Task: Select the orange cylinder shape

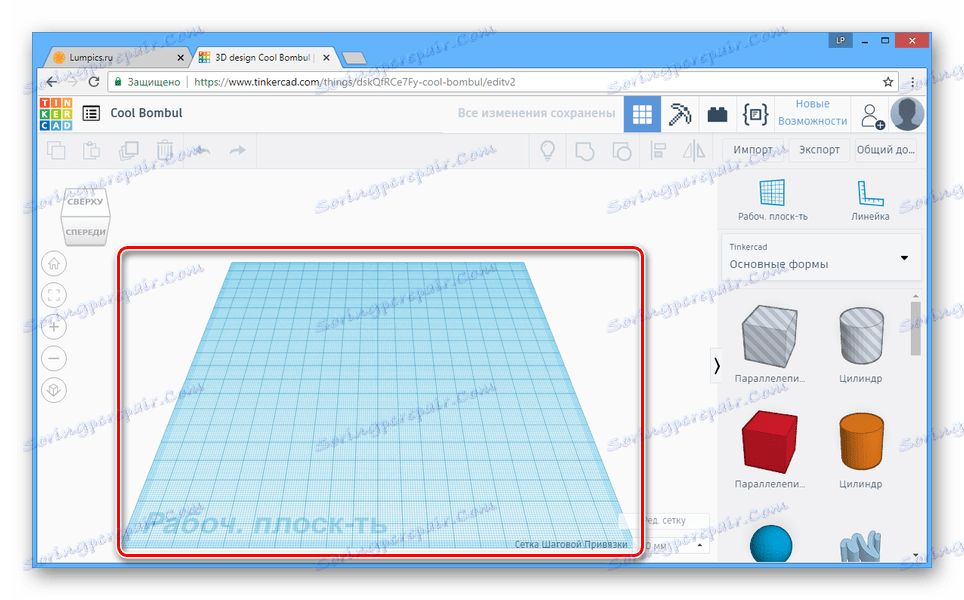Action: tap(861, 441)
